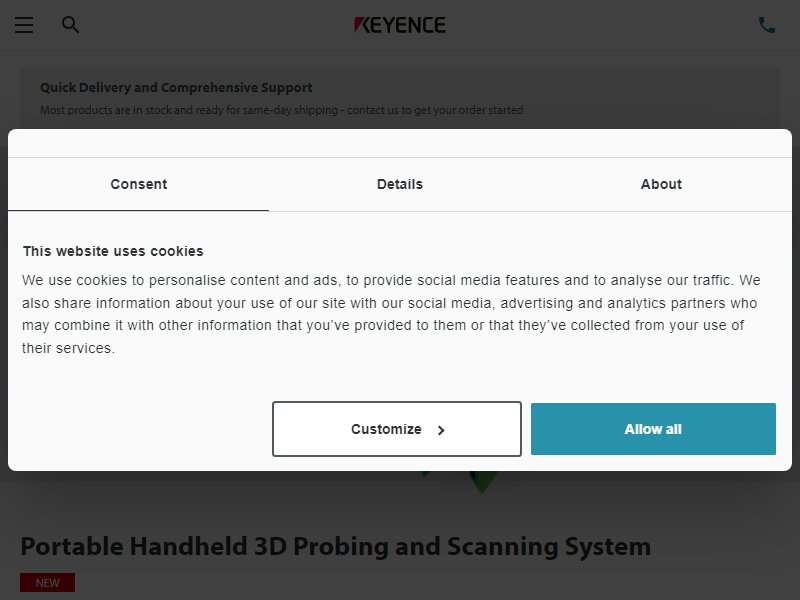This screenshot has height=600, width=800.
Task: Click the red slash in KEYENCE logo
Action: coord(359,23)
